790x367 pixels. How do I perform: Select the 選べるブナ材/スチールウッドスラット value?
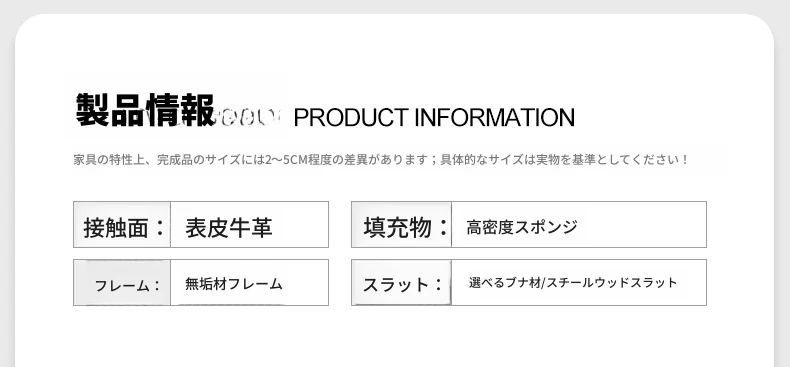(573, 283)
